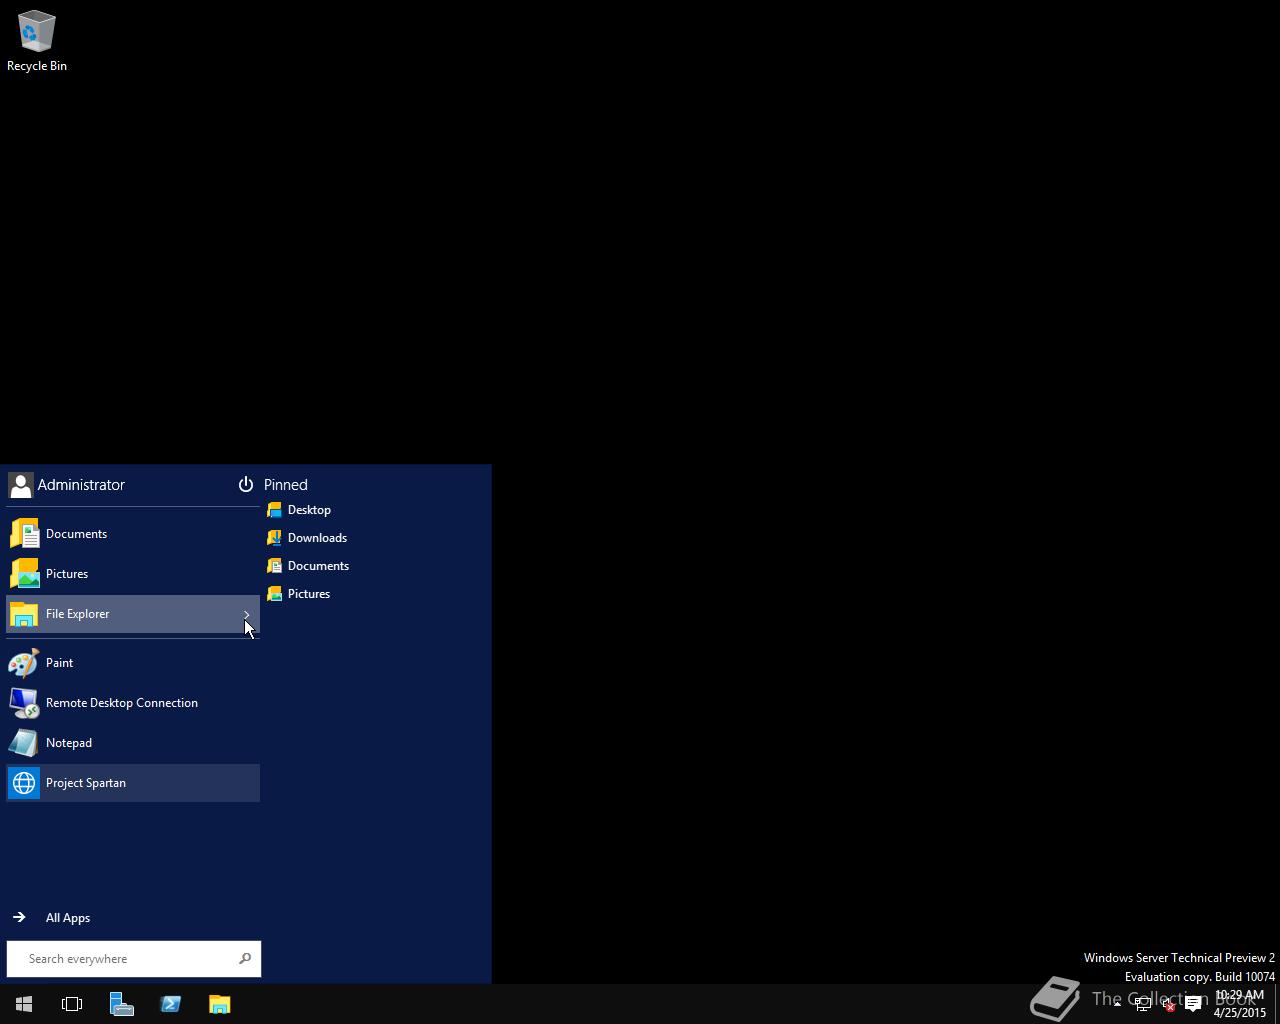The image size is (1280, 1024).
Task: Open File Explorer from the taskbar
Action: click(x=219, y=1004)
